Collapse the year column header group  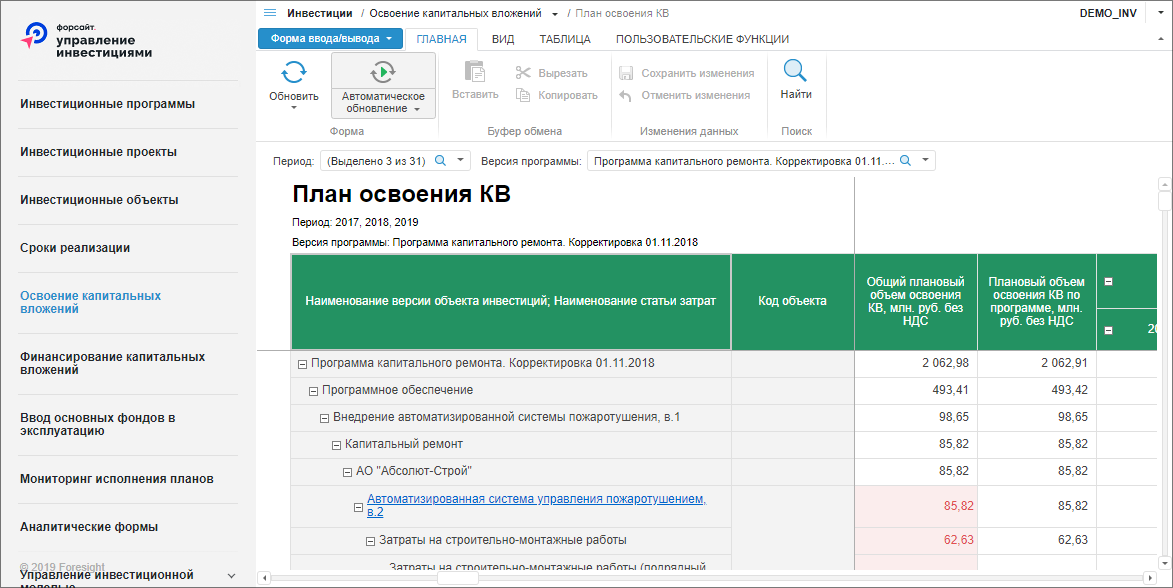[1109, 330]
